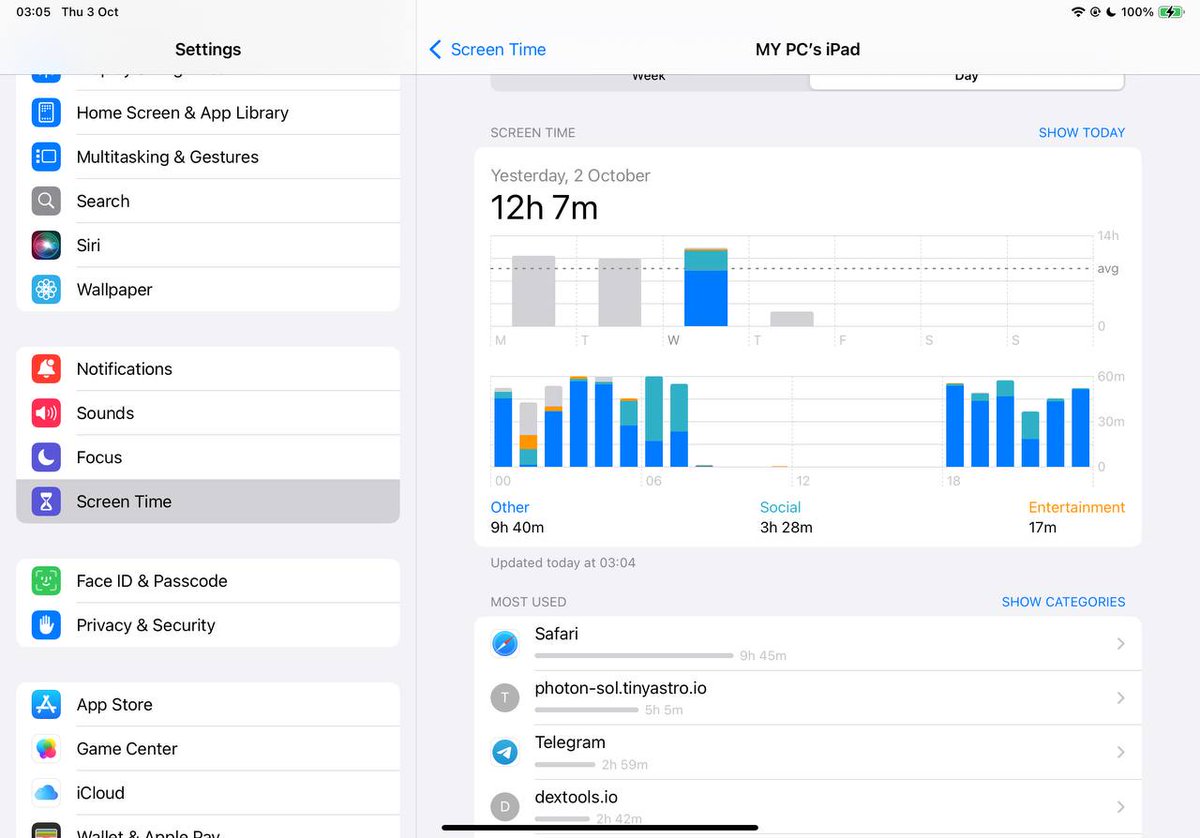This screenshot has width=1200, height=838.
Task: Tap the Sounds speaker icon
Action: (x=46, y=413)
